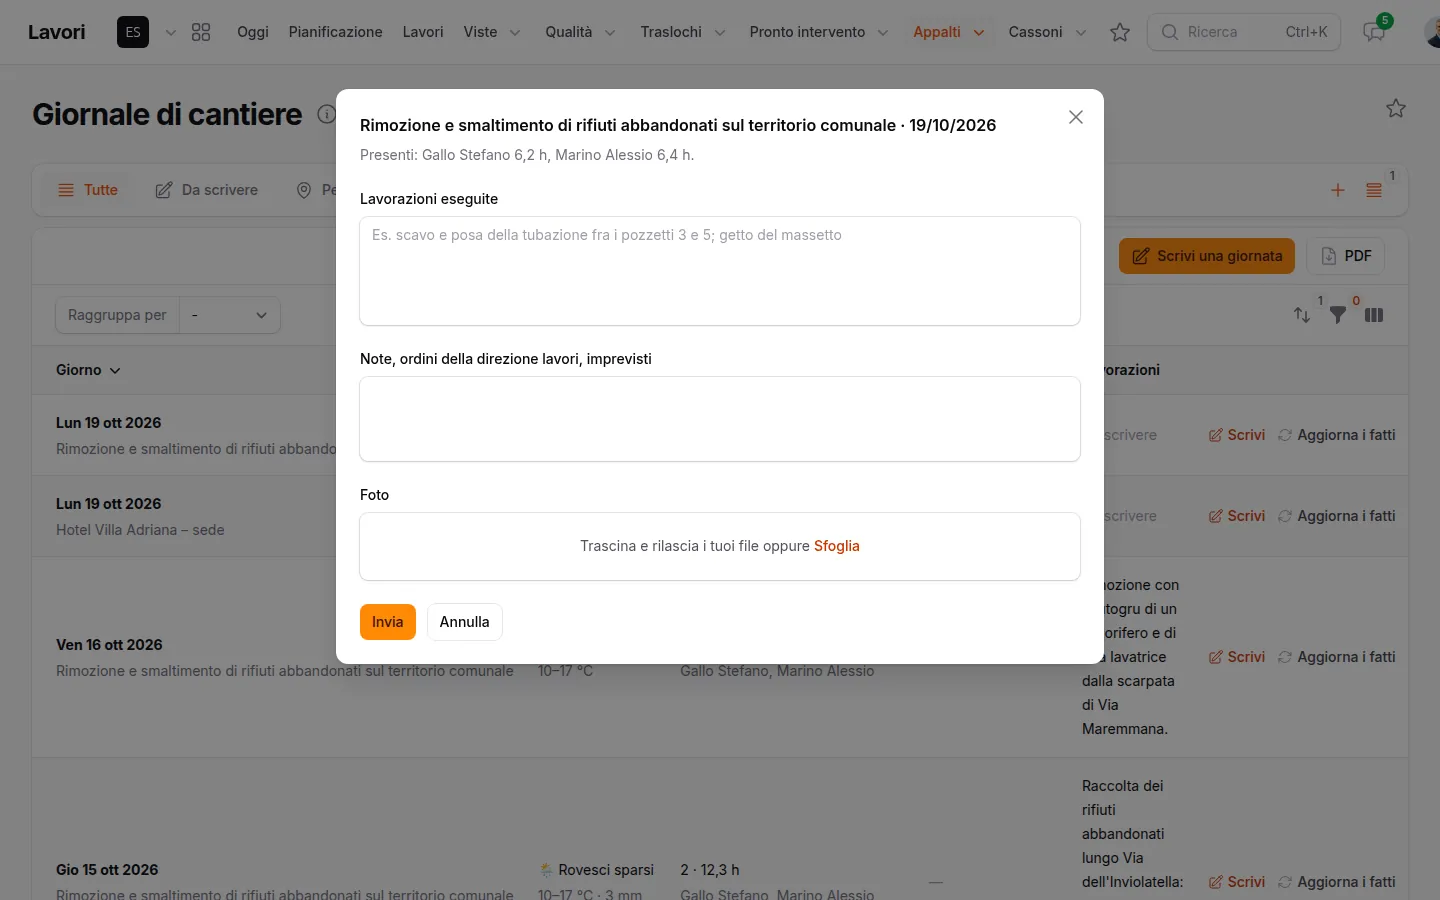Click the Note, ordini della direzione lavori field

click(720, 419)
